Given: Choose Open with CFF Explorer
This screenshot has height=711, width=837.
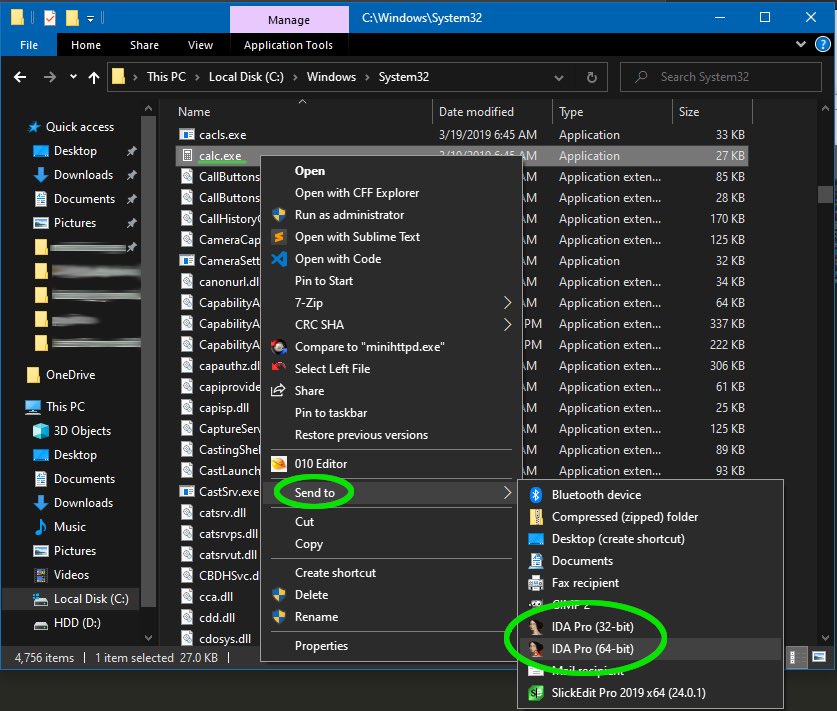Looking at the screenshot, I should pos(357,193).
